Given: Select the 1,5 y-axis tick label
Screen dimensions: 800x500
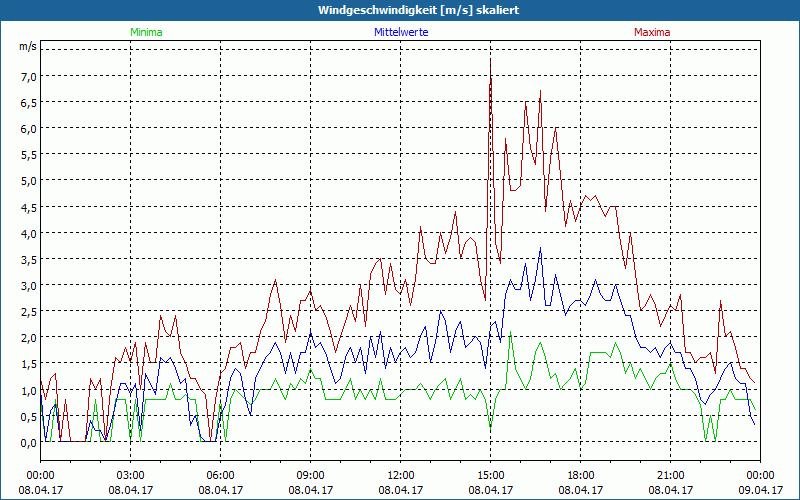Looking at the screenshot, I should [27, 364].
